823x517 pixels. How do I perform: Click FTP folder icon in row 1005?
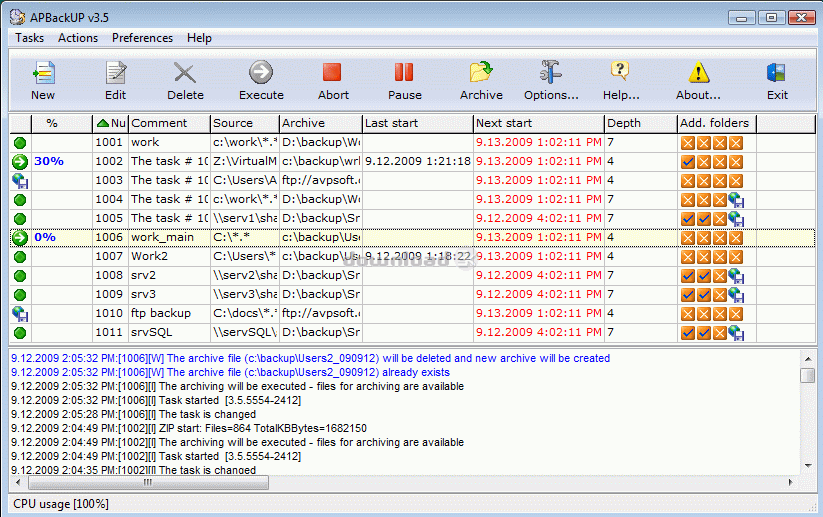point(736,219)
